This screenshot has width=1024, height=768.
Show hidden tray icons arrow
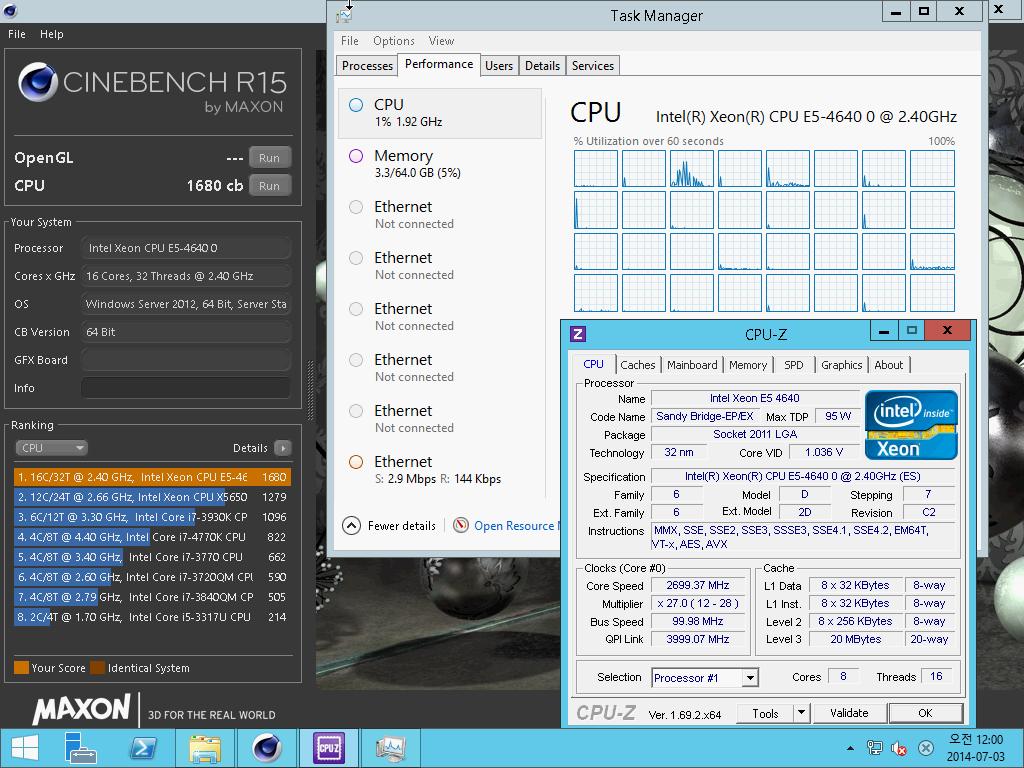pyautogui.click(x=850, y=748)
